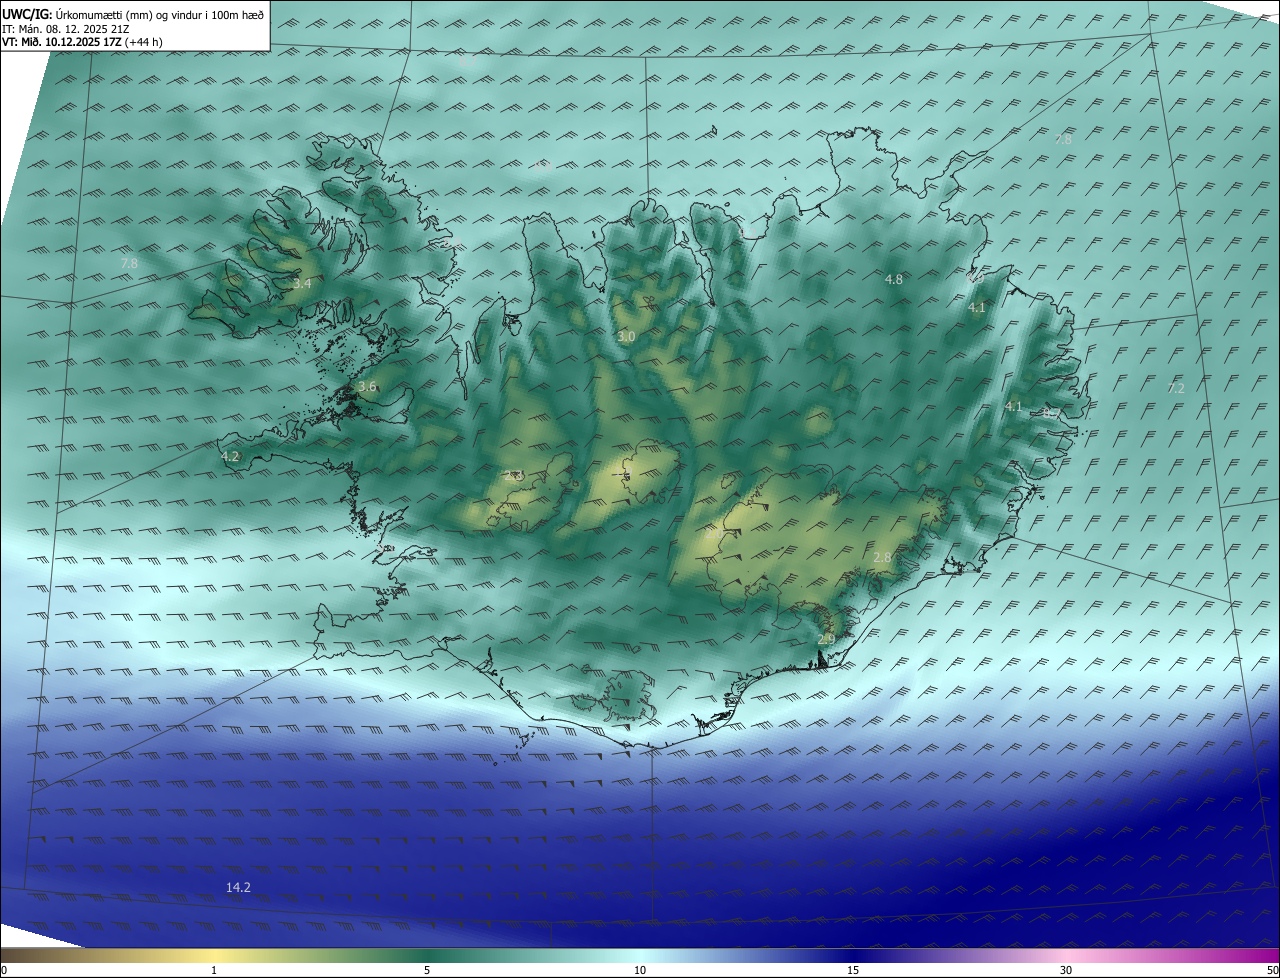Click the 7.8 value west of the Westfjords

pos(129,263)
